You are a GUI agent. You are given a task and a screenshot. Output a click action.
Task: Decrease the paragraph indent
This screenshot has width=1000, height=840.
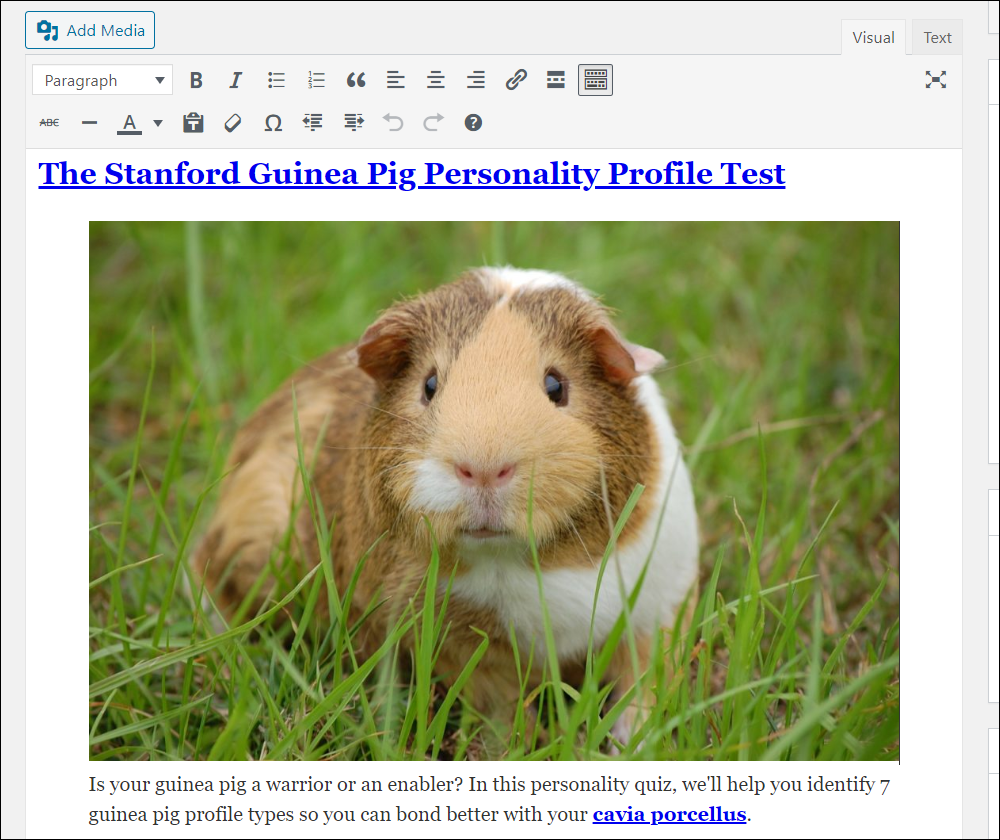click(x=313, y=122)
